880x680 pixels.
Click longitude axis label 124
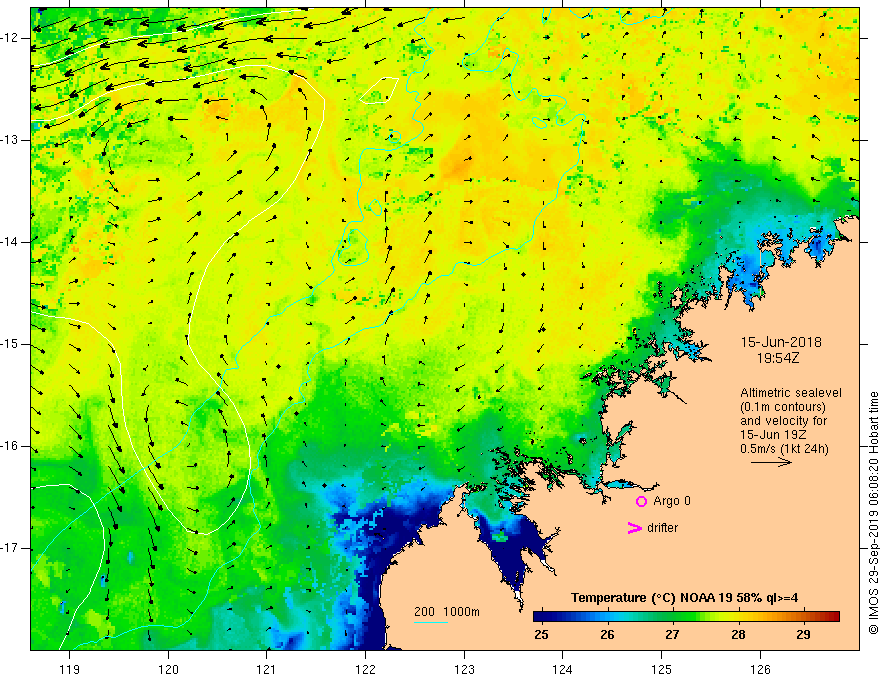563,669
